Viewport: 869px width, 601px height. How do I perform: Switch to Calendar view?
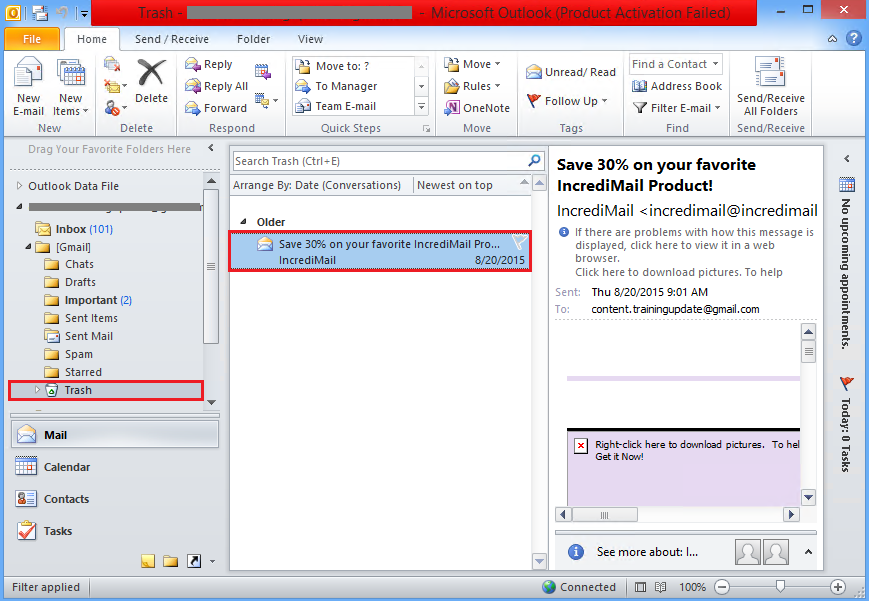(115, 467)
